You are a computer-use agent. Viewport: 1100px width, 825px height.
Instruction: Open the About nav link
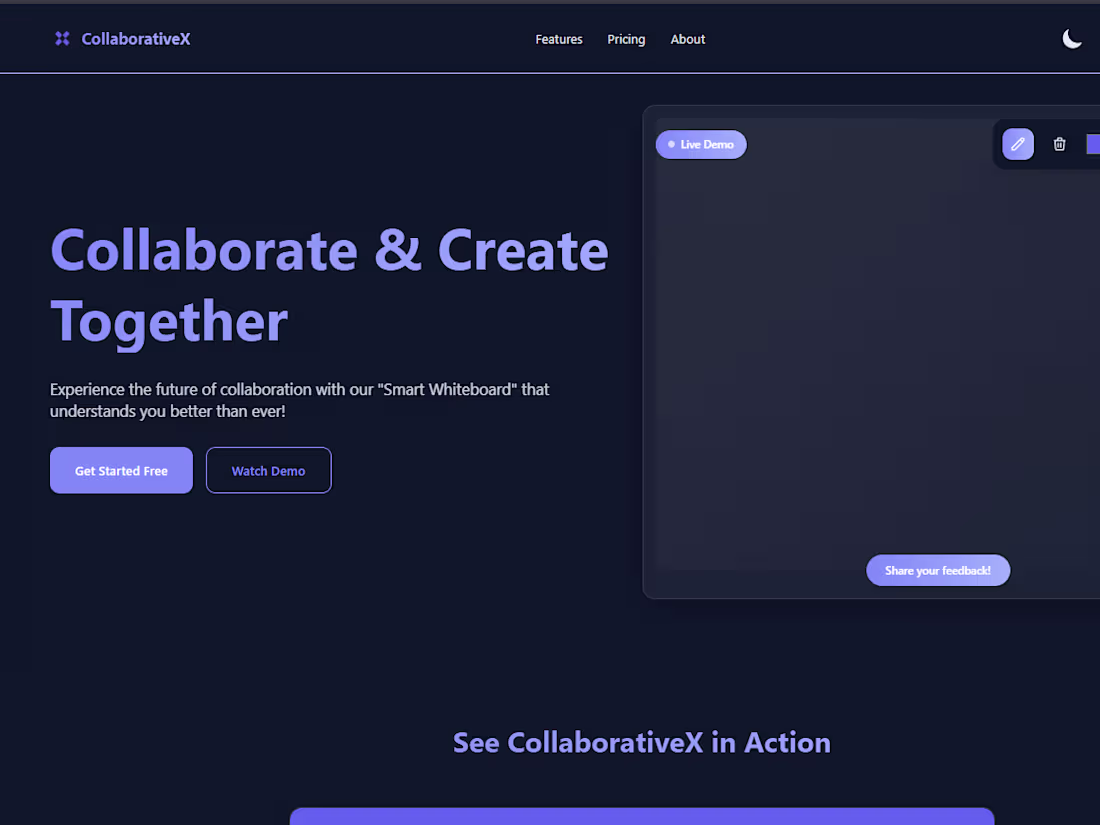(688, 39)
